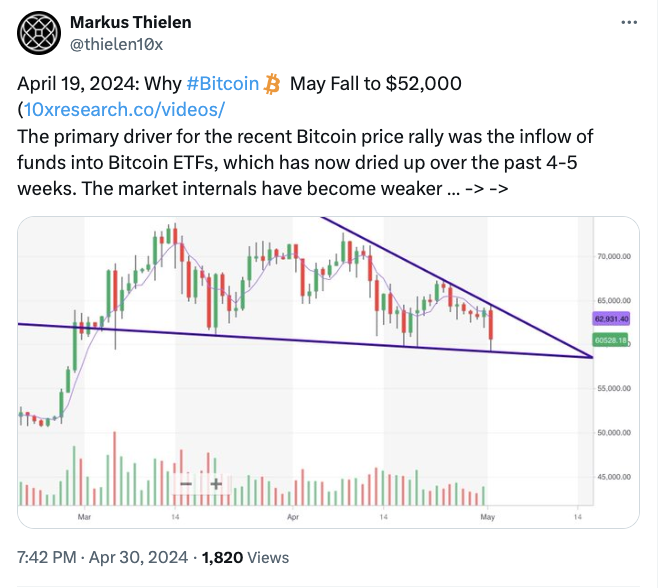Click the May label on date axis

pos(488,517)
